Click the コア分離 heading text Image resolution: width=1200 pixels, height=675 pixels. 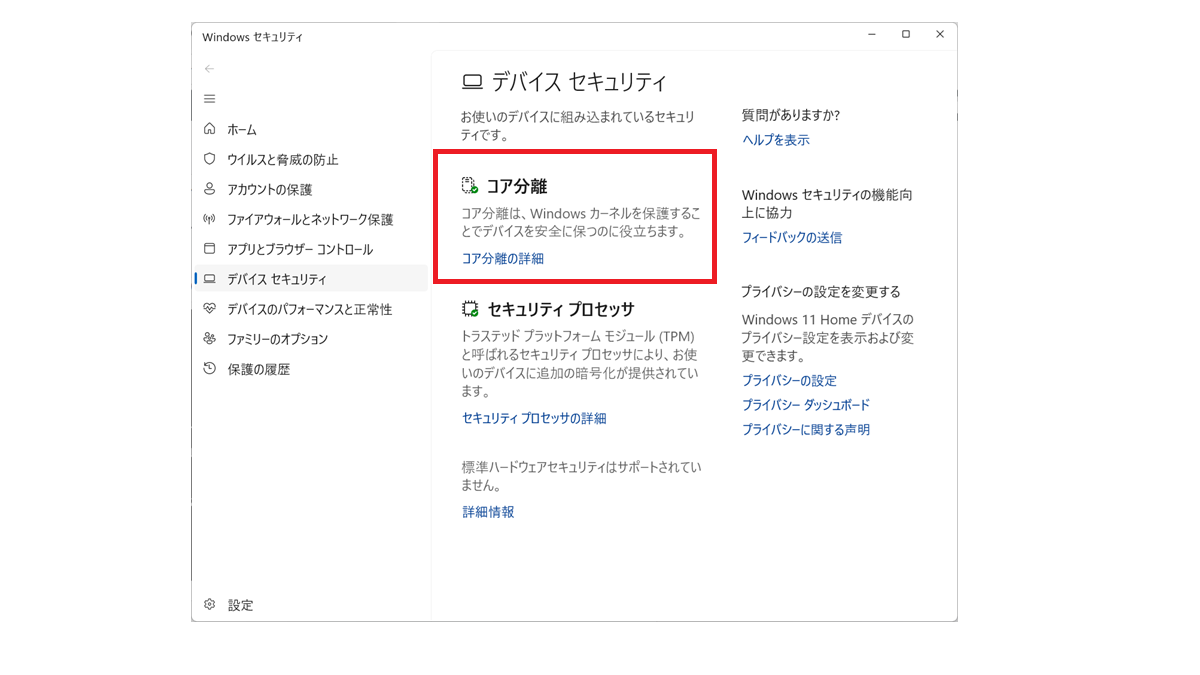coord(517,187)
